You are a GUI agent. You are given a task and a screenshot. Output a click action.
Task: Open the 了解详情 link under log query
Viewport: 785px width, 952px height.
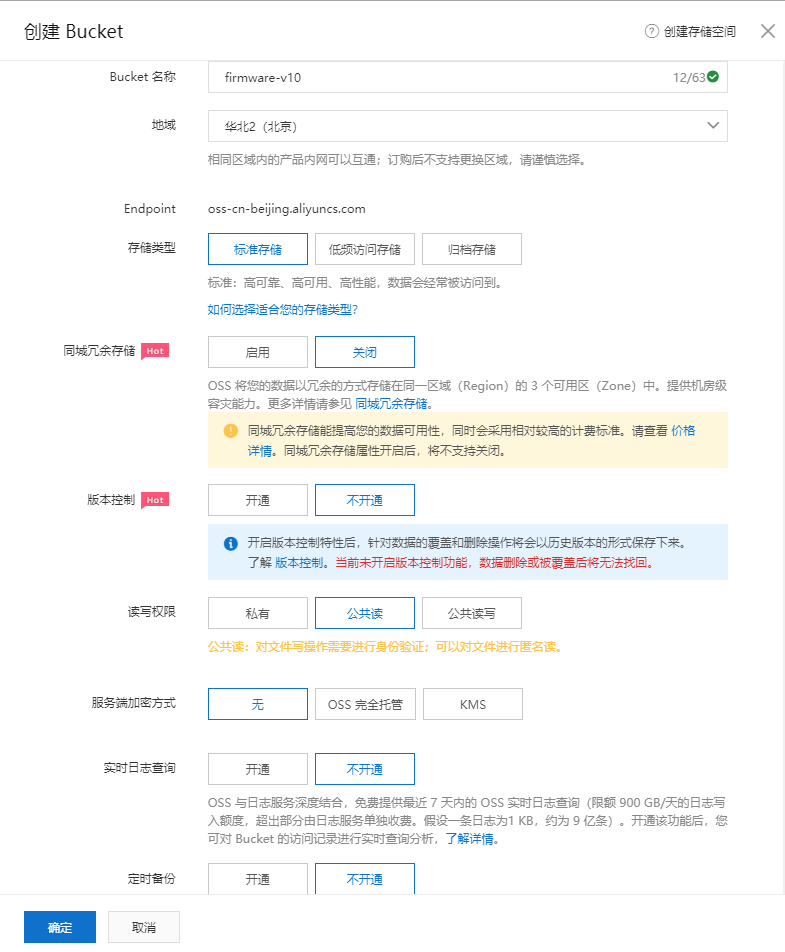point(469,838)
